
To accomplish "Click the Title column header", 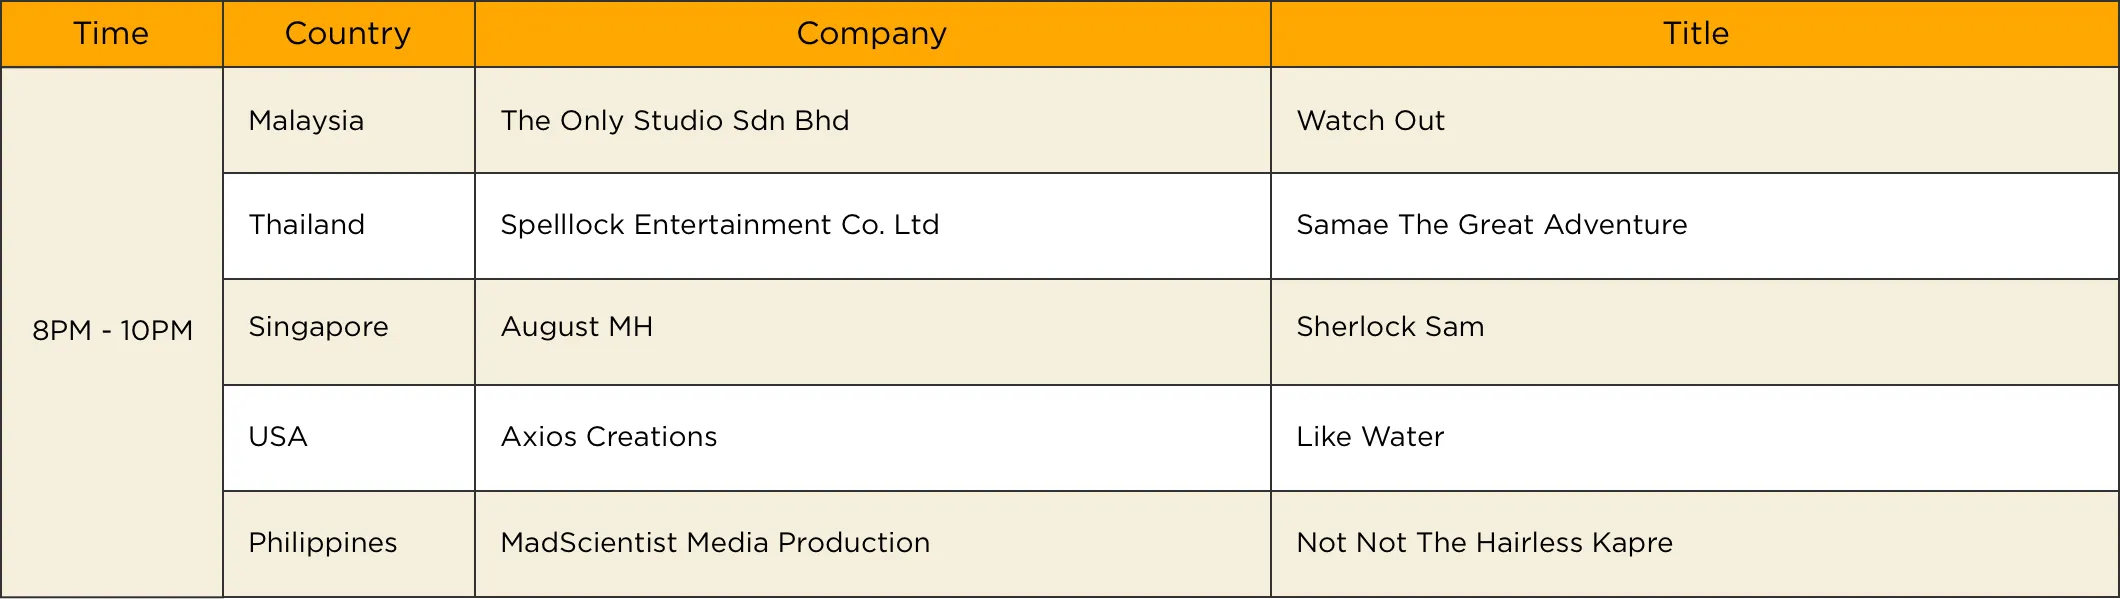I will pos(1695,34).
